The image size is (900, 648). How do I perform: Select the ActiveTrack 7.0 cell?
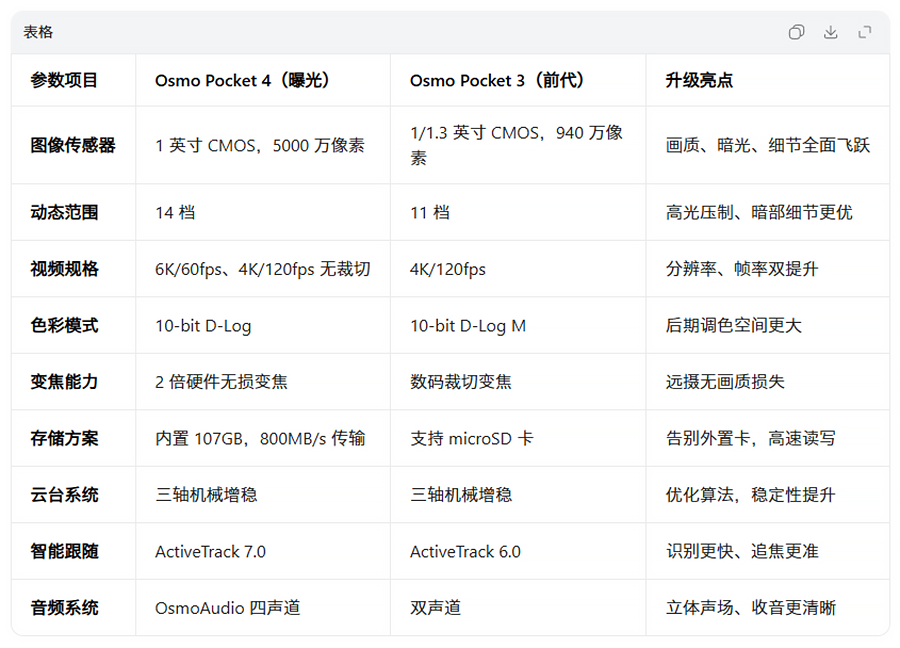pos(209,551)
